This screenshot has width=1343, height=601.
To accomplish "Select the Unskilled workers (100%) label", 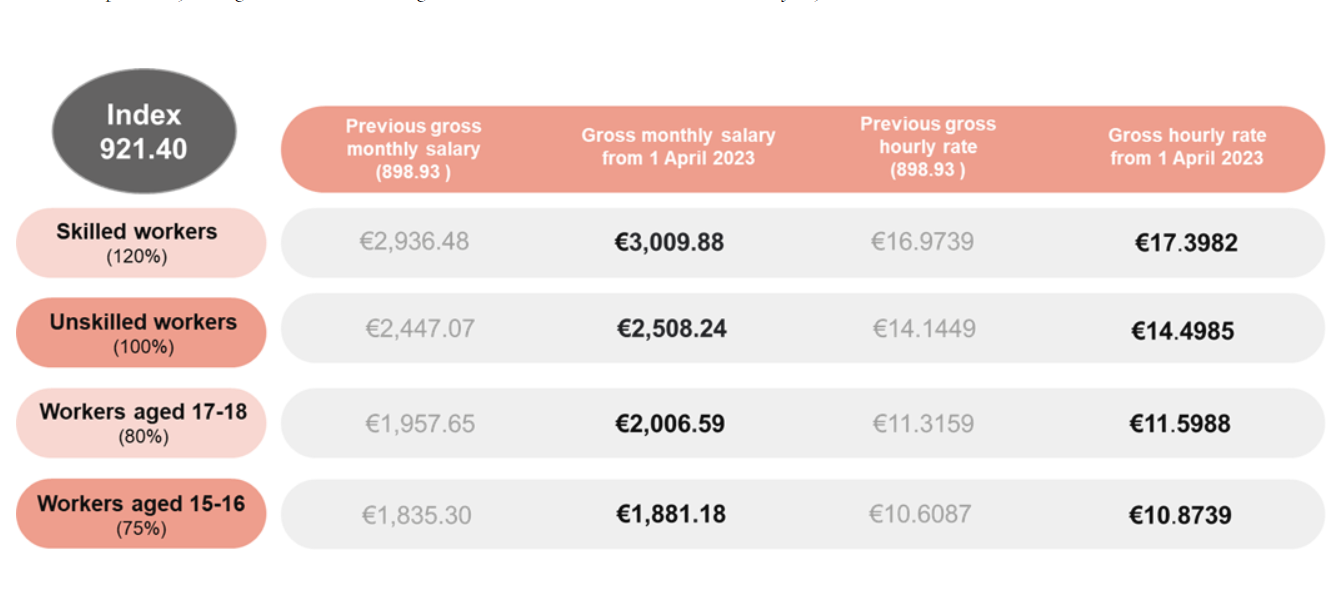I will point(141,332).
